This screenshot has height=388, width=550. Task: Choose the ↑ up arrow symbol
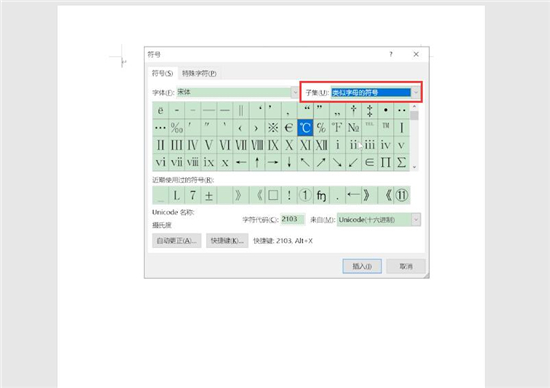tap(257, 162)
